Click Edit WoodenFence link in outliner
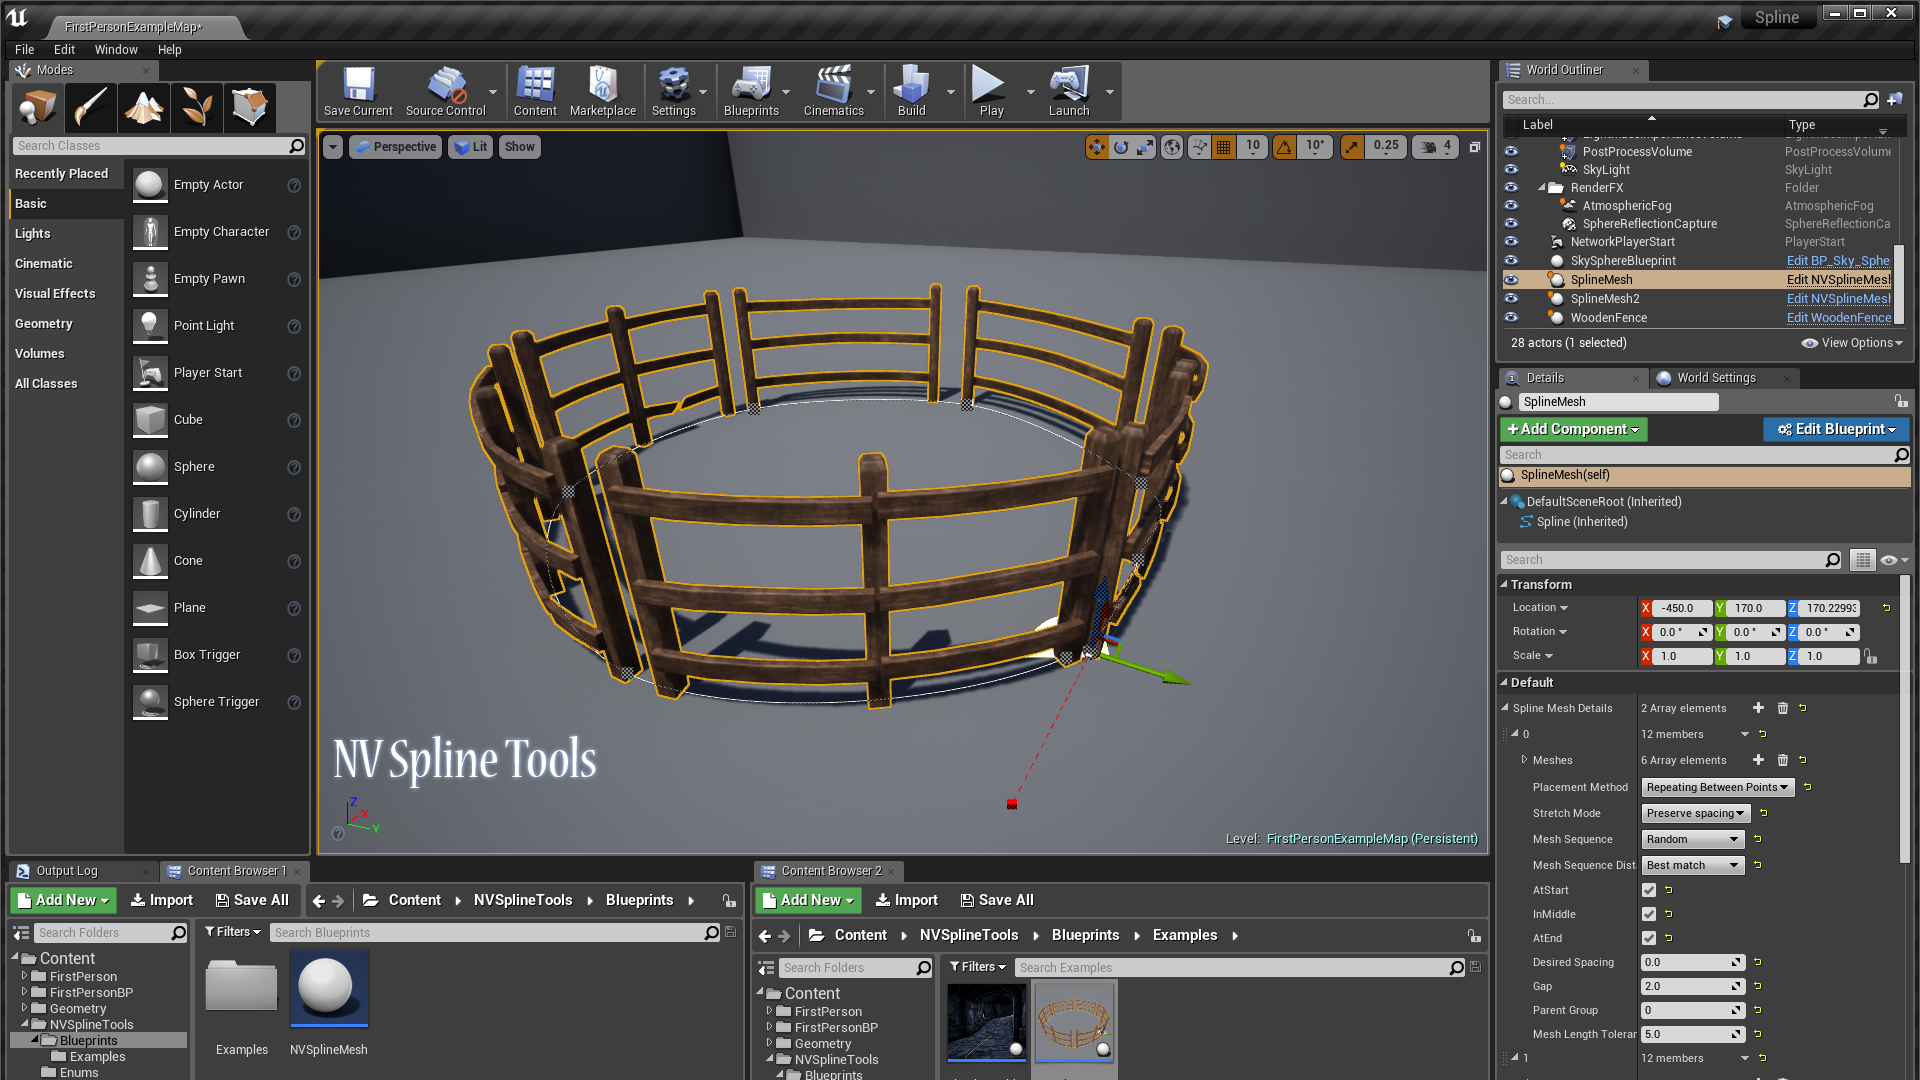Screen dimensions: 1920x1080 pyautogui.click(x=1838, y=318)
